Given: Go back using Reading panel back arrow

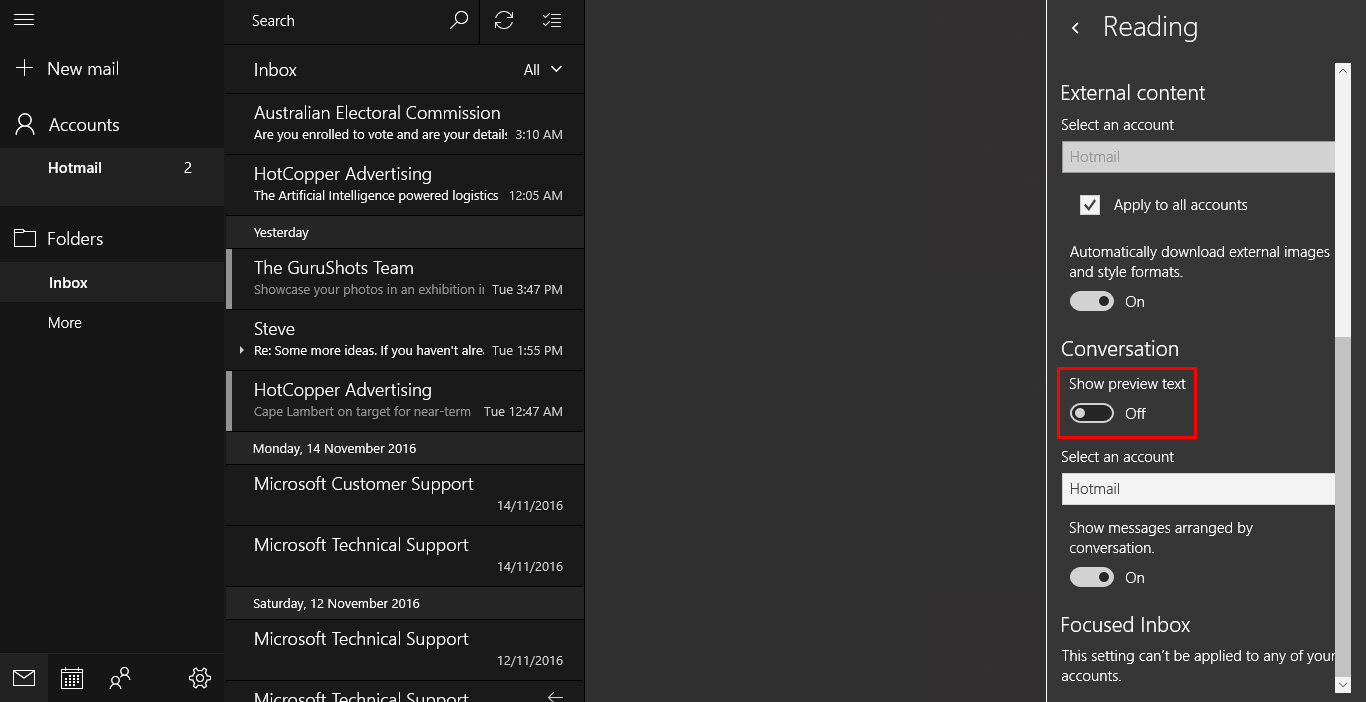Looking at the screenshot, I should [x=1075, y=28].
